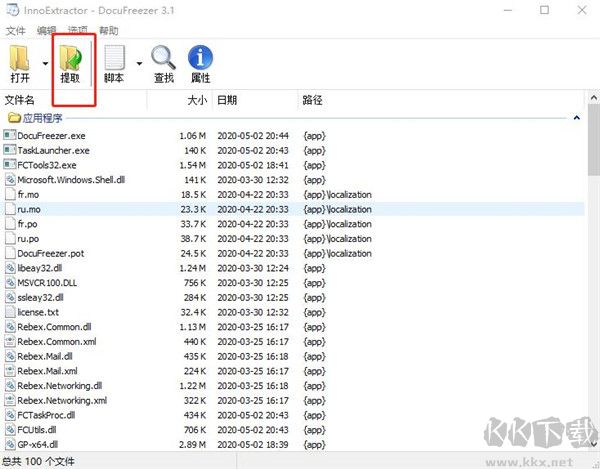Click the DocuFreezer.exe file name

51,135
